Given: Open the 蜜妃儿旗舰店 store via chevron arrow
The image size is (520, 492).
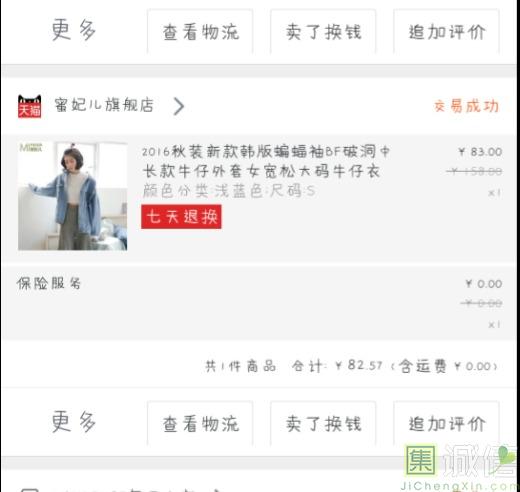Looking at the screenshot, I should (x=179, y=106).
